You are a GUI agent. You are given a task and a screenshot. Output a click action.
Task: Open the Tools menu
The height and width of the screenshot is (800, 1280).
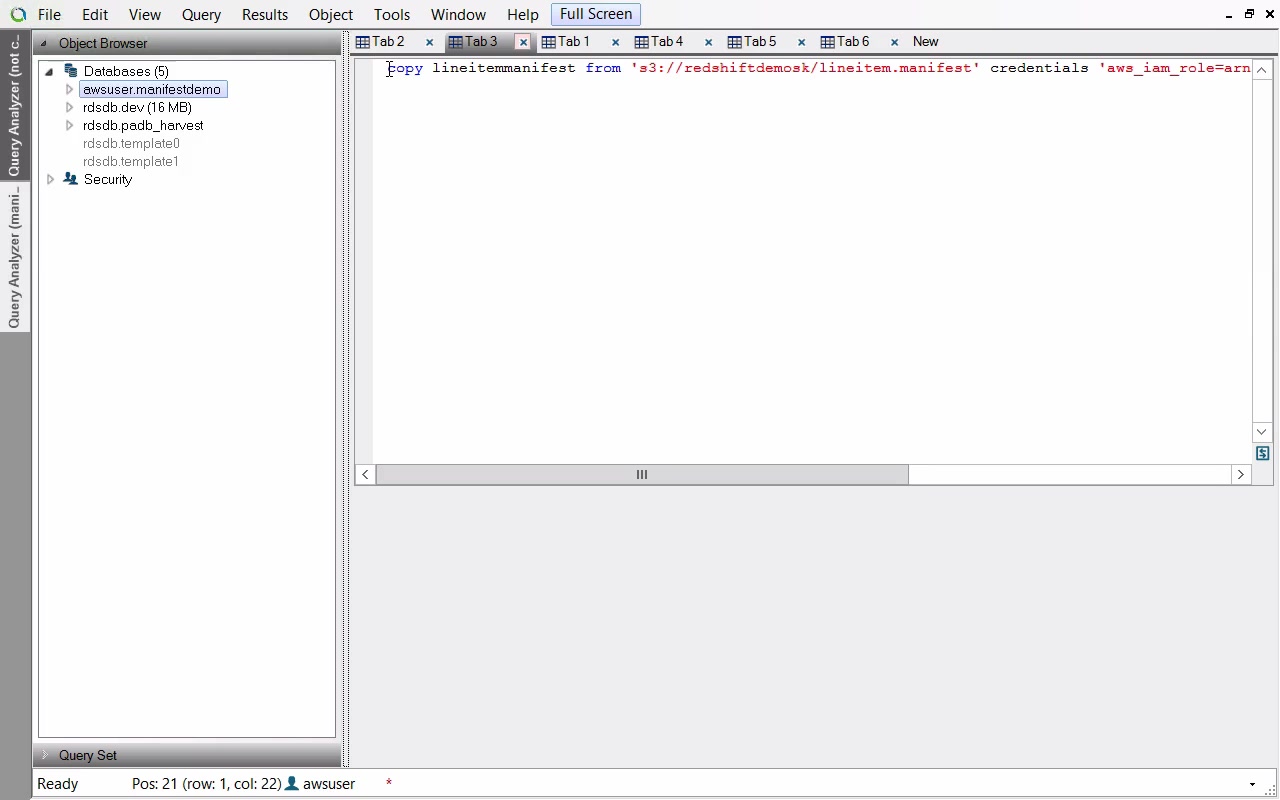(392, 15)
